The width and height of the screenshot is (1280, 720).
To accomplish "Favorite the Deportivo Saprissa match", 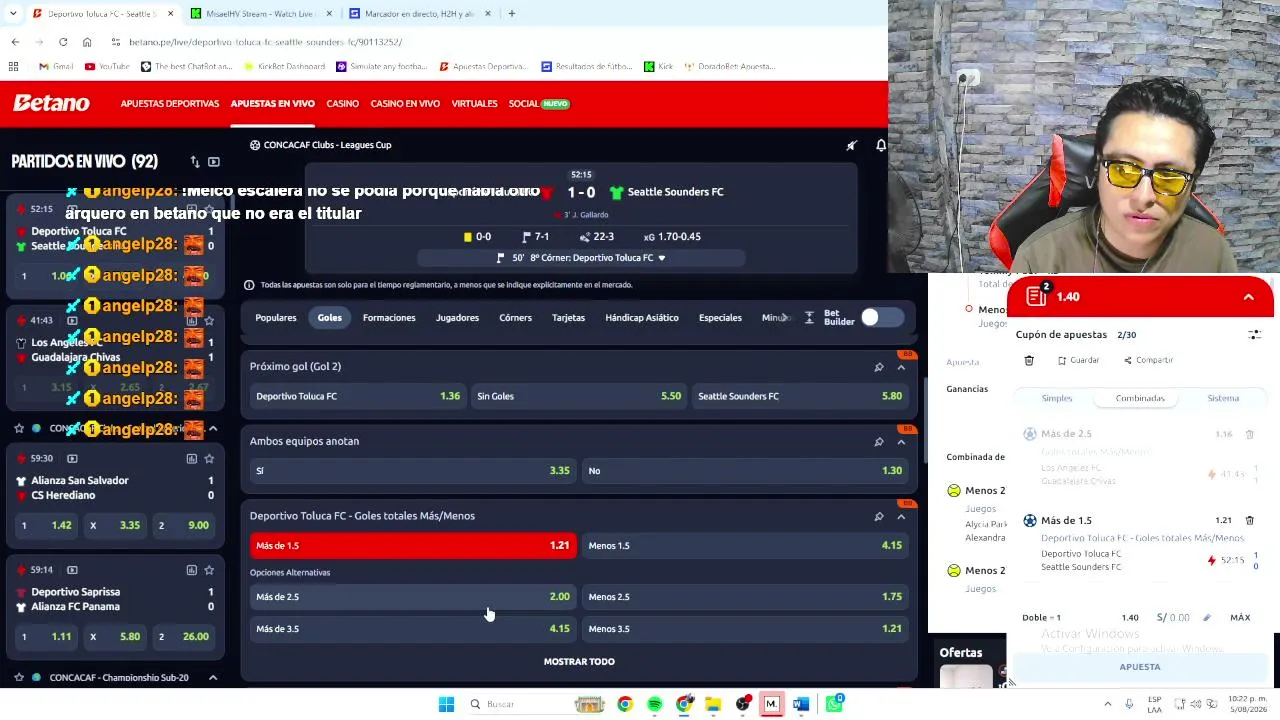I will pos(209,570).
